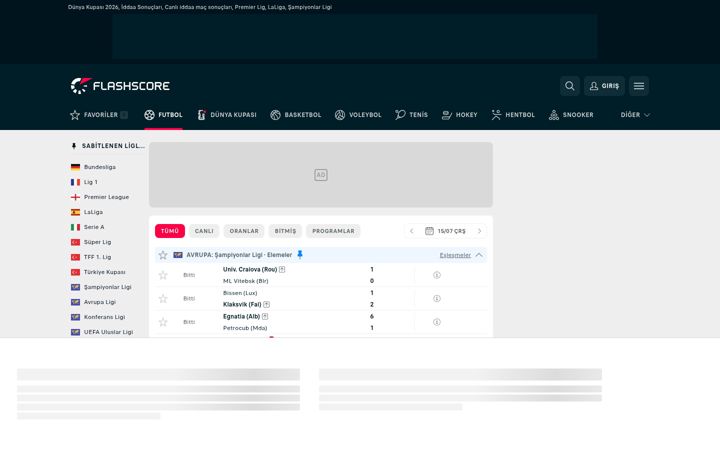Favorite the Şampiyonlar Ligi - Elemeler league star
This screenshot has height=450, width=720.
click(x=163, y=255)
